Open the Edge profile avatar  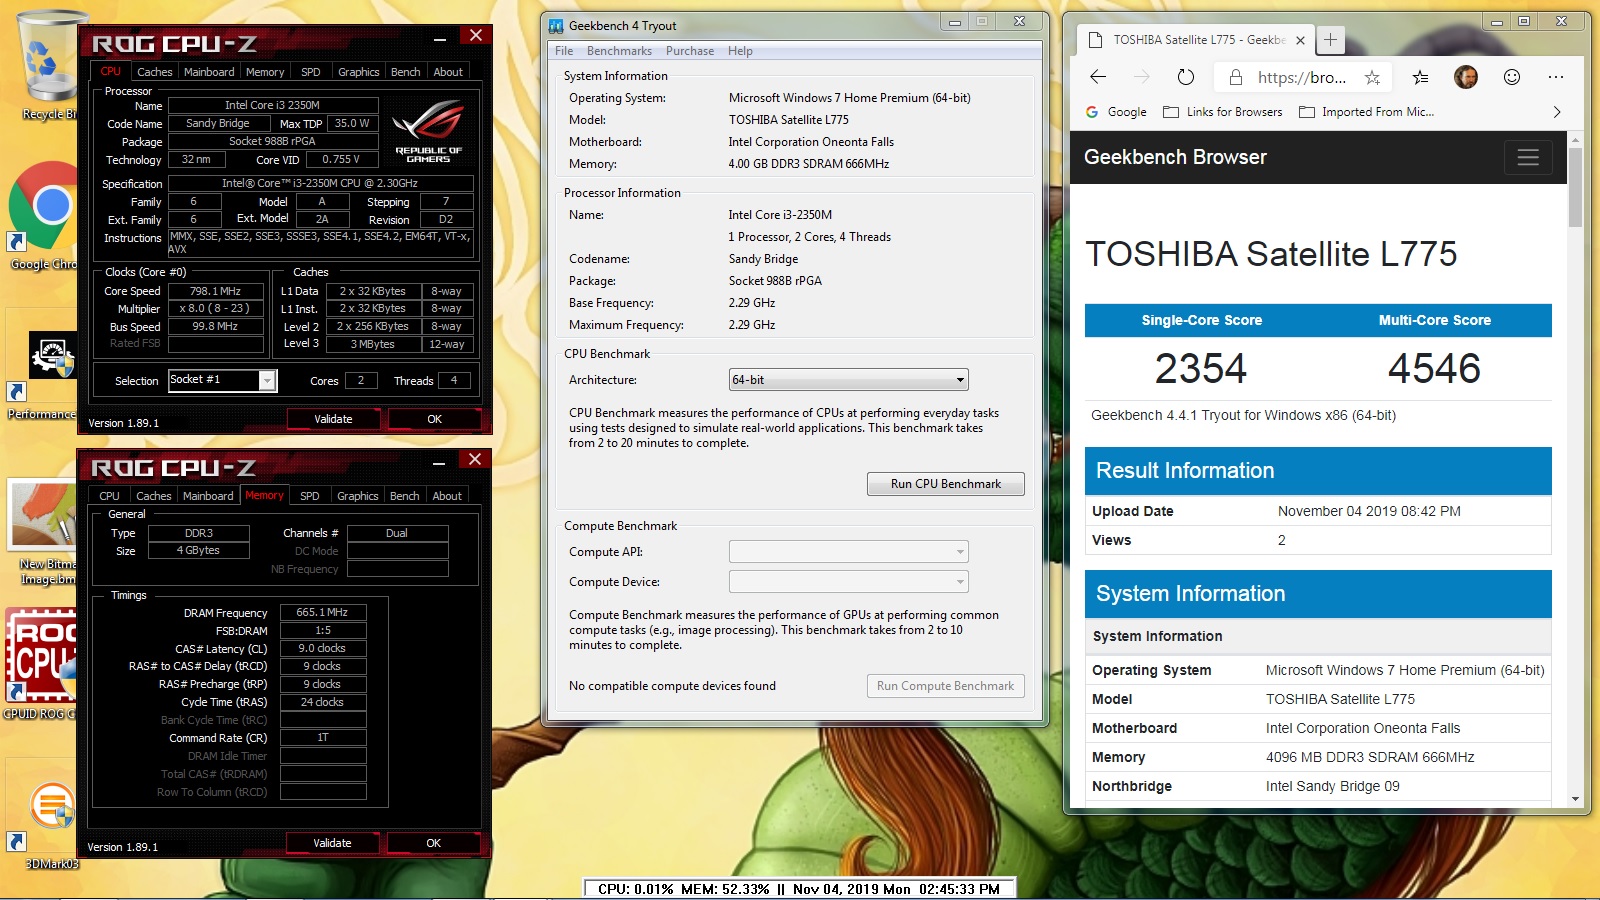coord(1466,77)
